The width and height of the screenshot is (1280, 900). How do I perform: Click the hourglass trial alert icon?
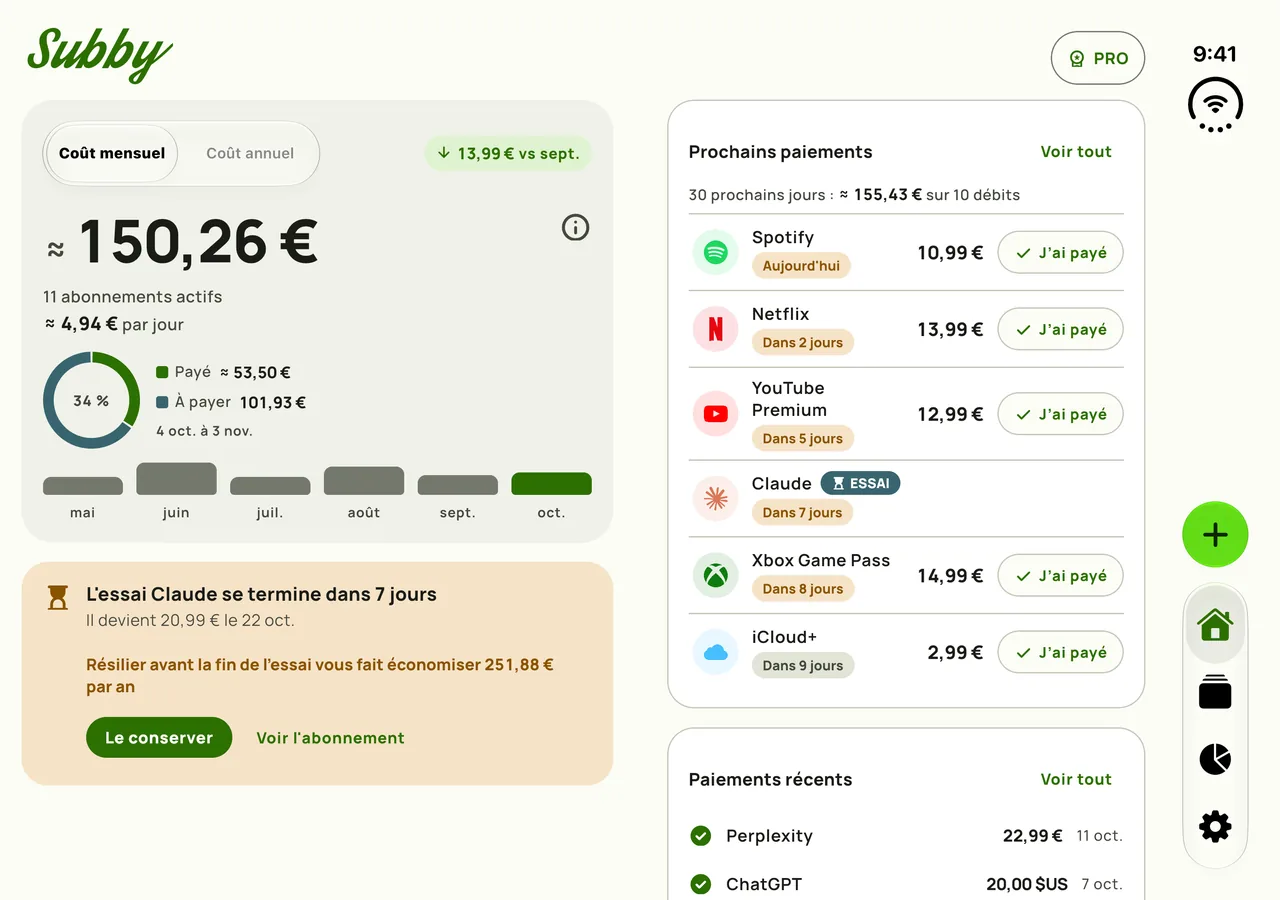[58, 597]
